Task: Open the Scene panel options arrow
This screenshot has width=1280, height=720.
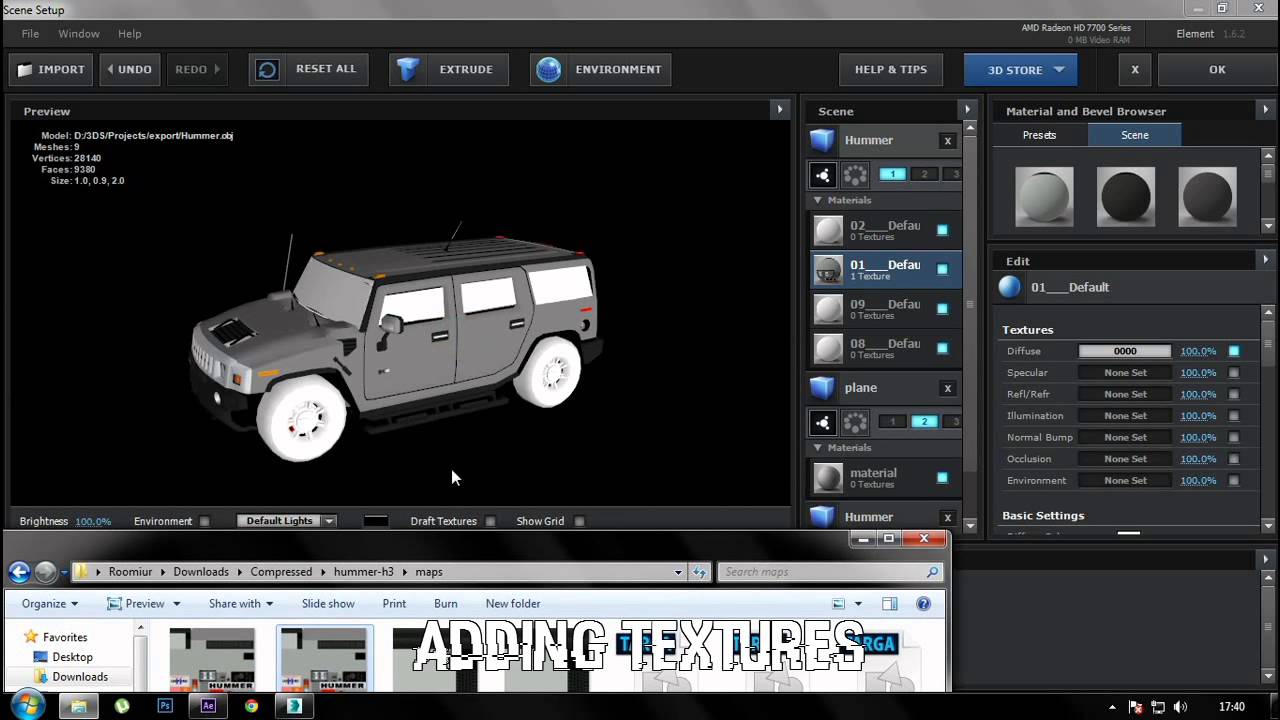Action: tap(967, 109)
